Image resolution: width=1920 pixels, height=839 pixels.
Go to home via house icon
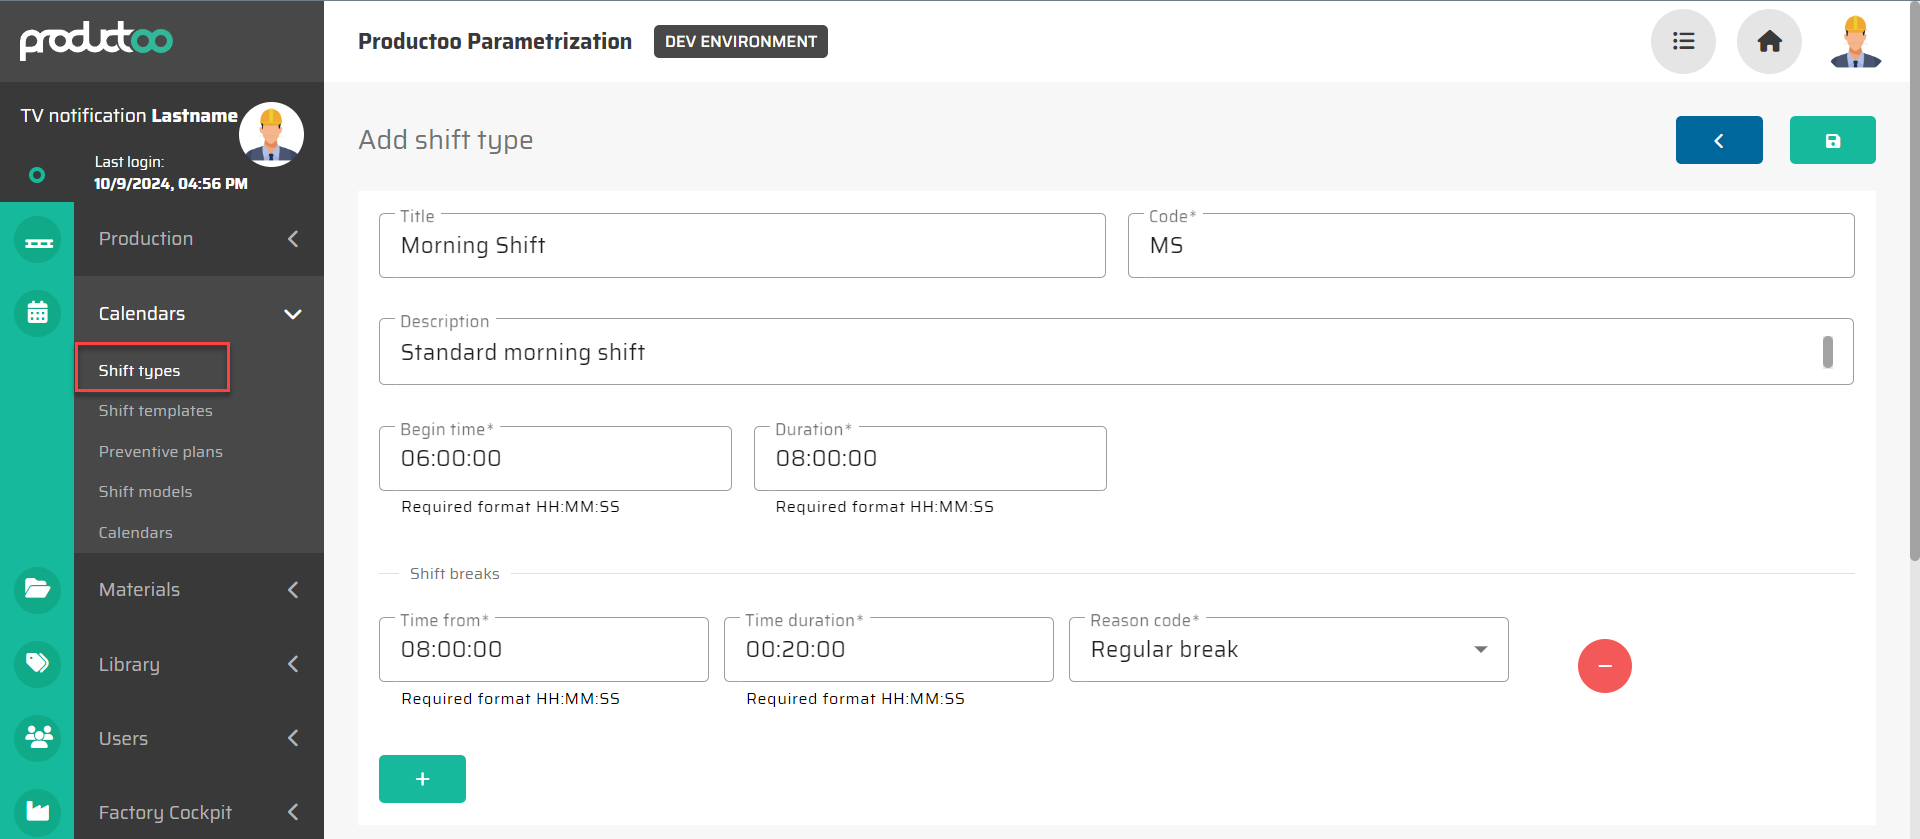click(1769, 42)
